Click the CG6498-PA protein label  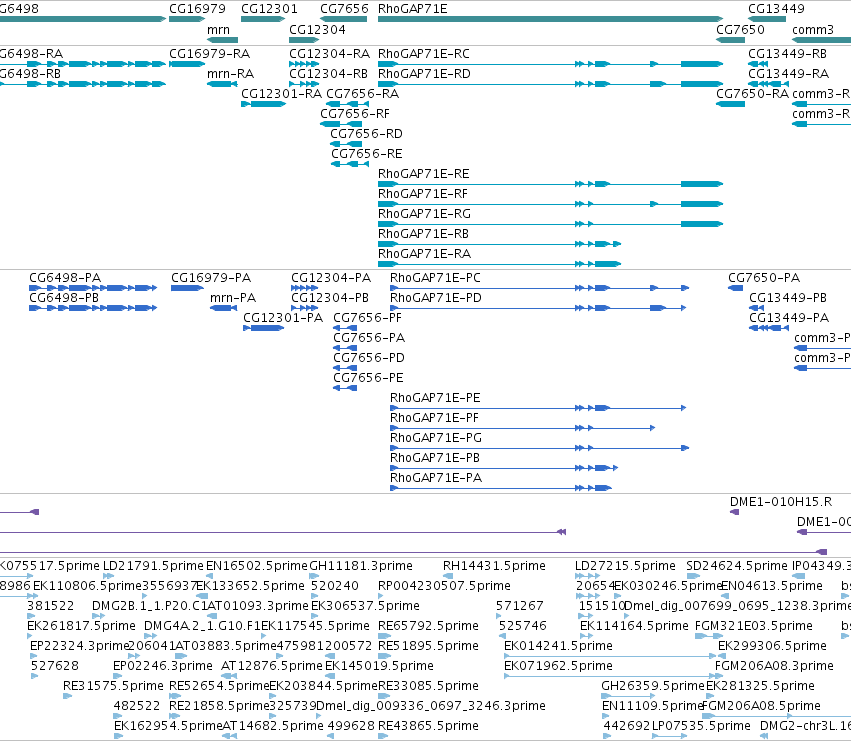pyautogui.click(x=65, y=278)
